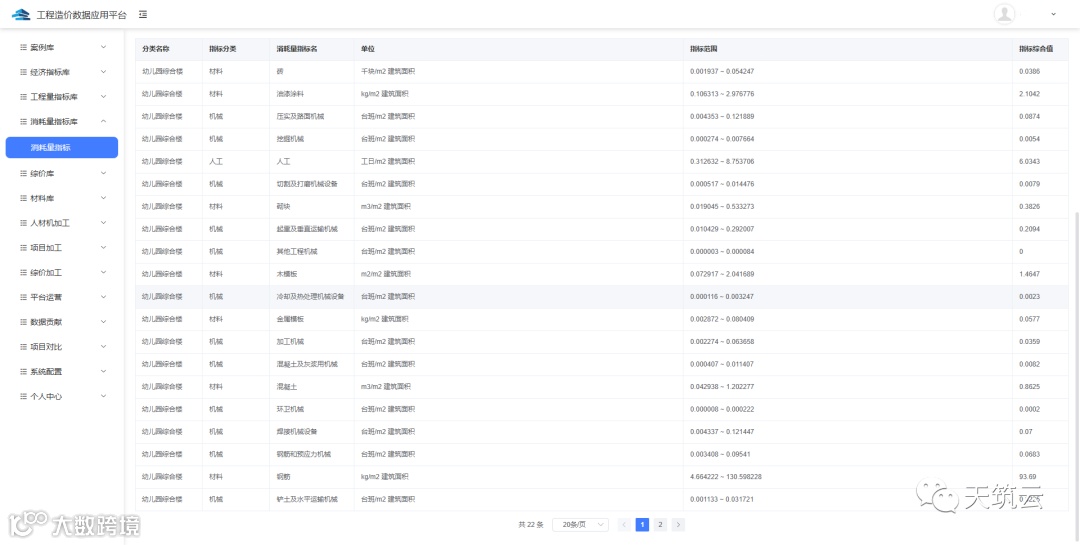This screenshot has width=1080, height=545.
Task: Click the range 0.312632 ~ 8.753706 cell
Action: (848, 161)
